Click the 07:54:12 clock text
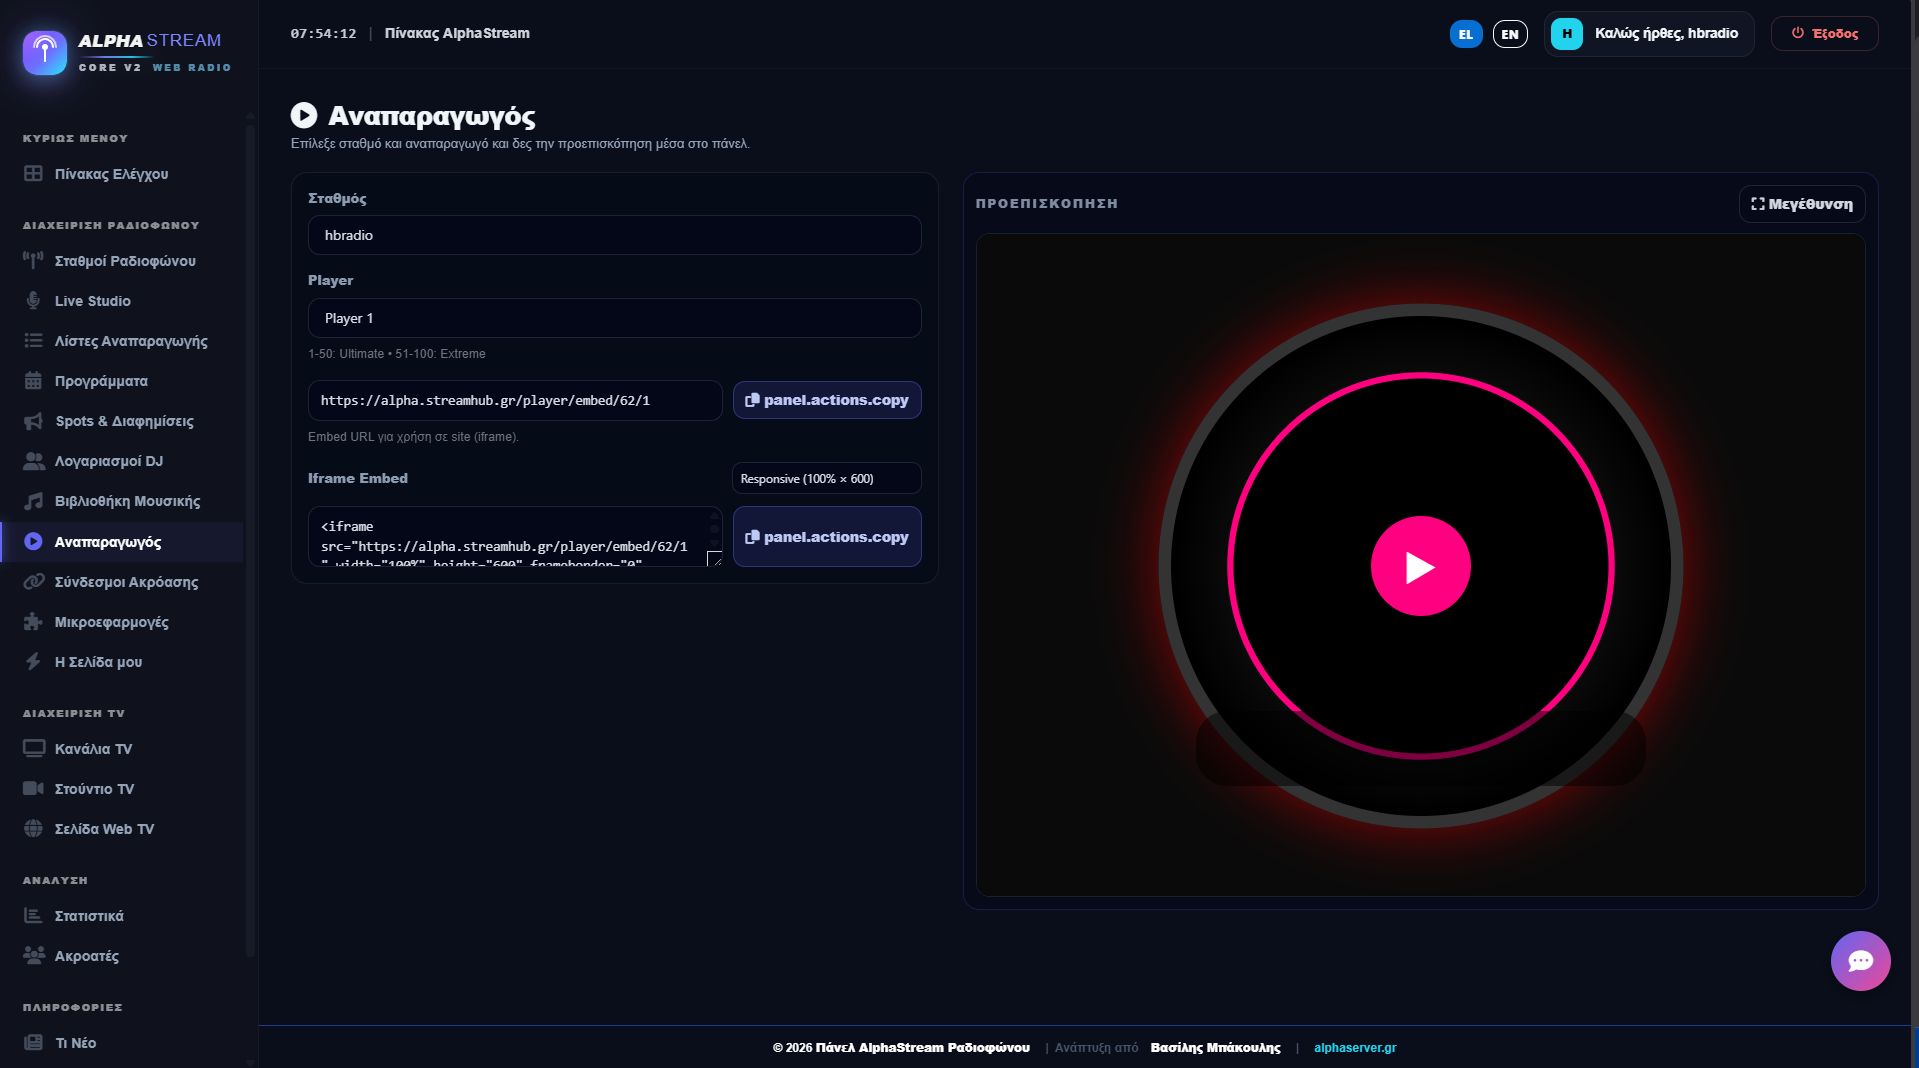Screen dimensions: 1919x1068 tap(323, 33)
